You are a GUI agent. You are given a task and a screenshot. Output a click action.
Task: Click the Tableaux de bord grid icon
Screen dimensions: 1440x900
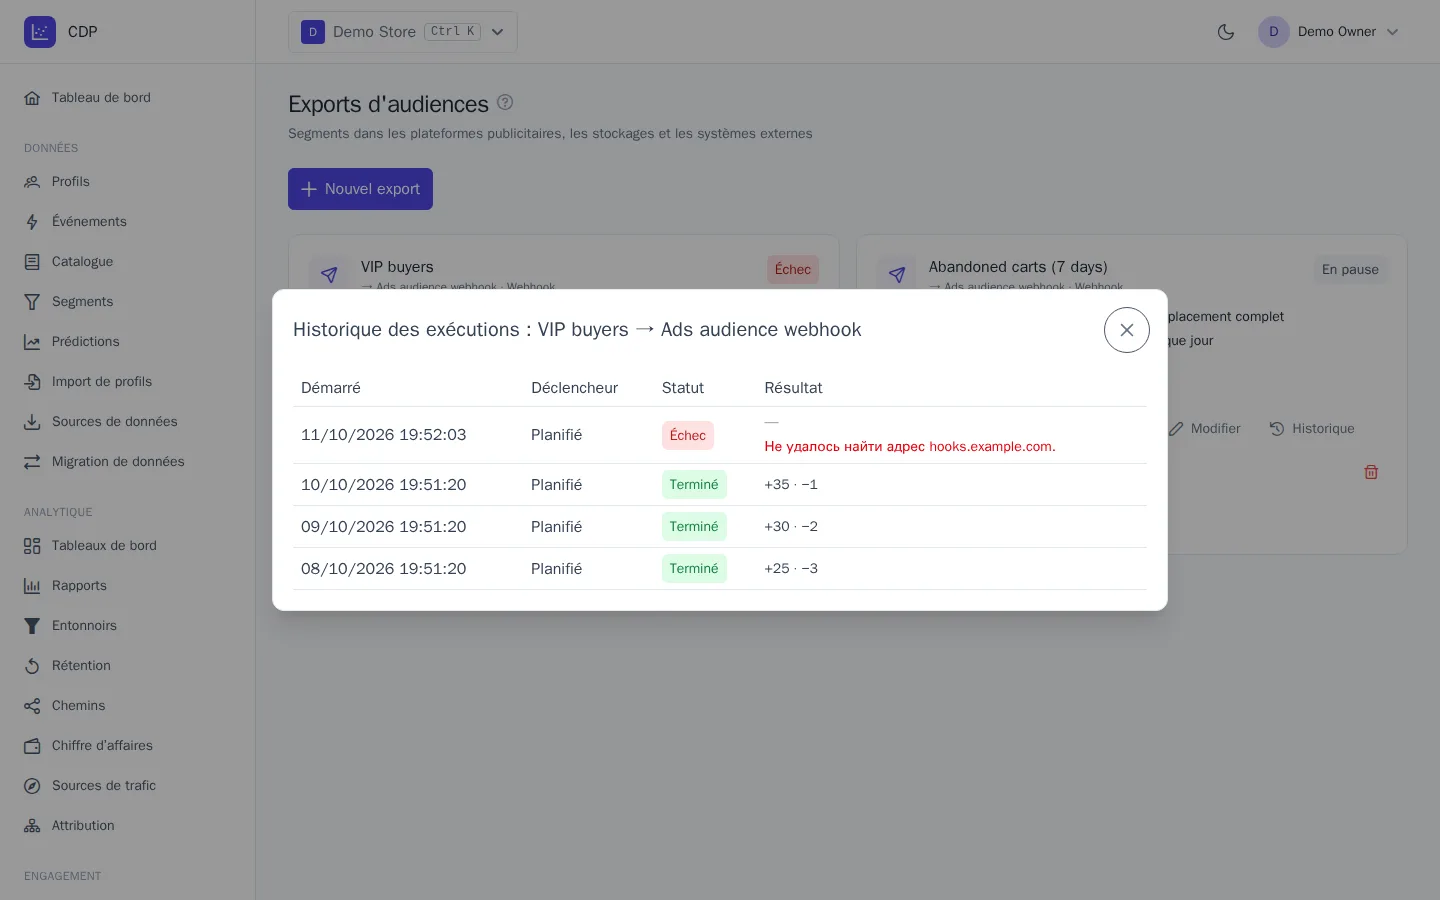(x=32, y=546)
